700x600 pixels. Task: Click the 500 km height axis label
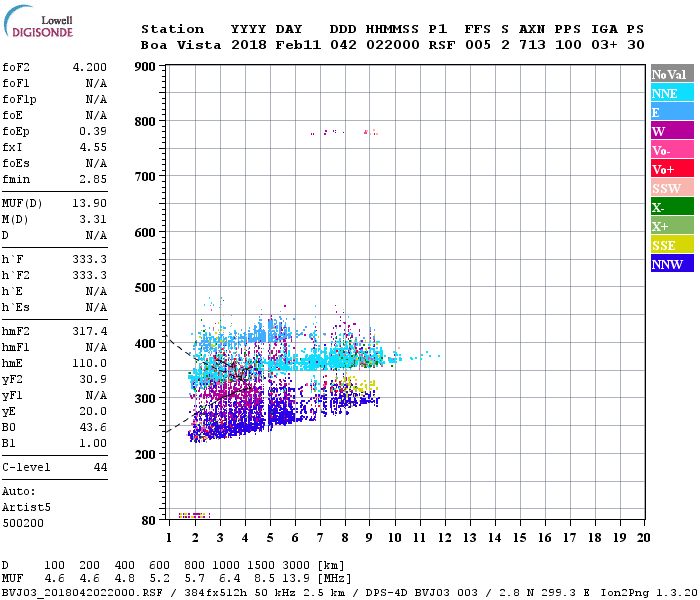(145, 288)
